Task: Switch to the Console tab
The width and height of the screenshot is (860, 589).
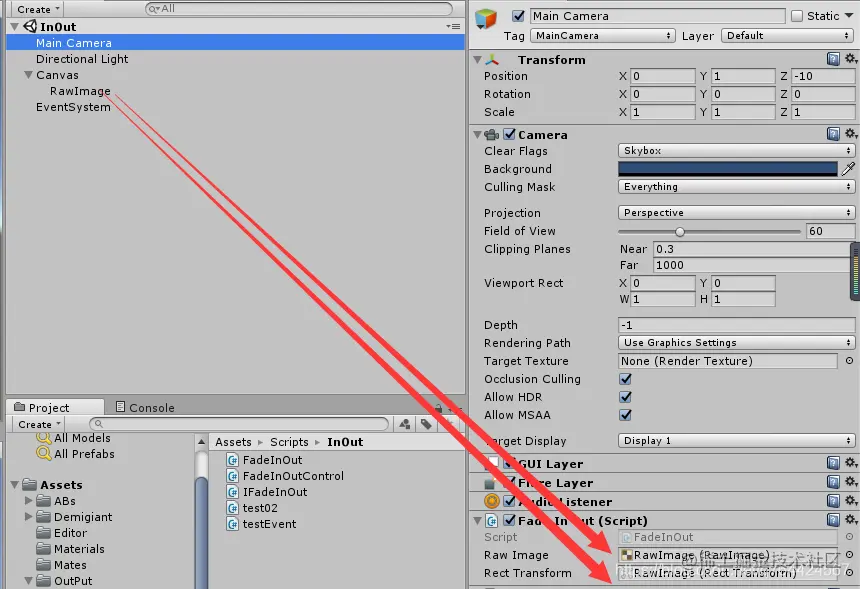Action: click(145, 407)
